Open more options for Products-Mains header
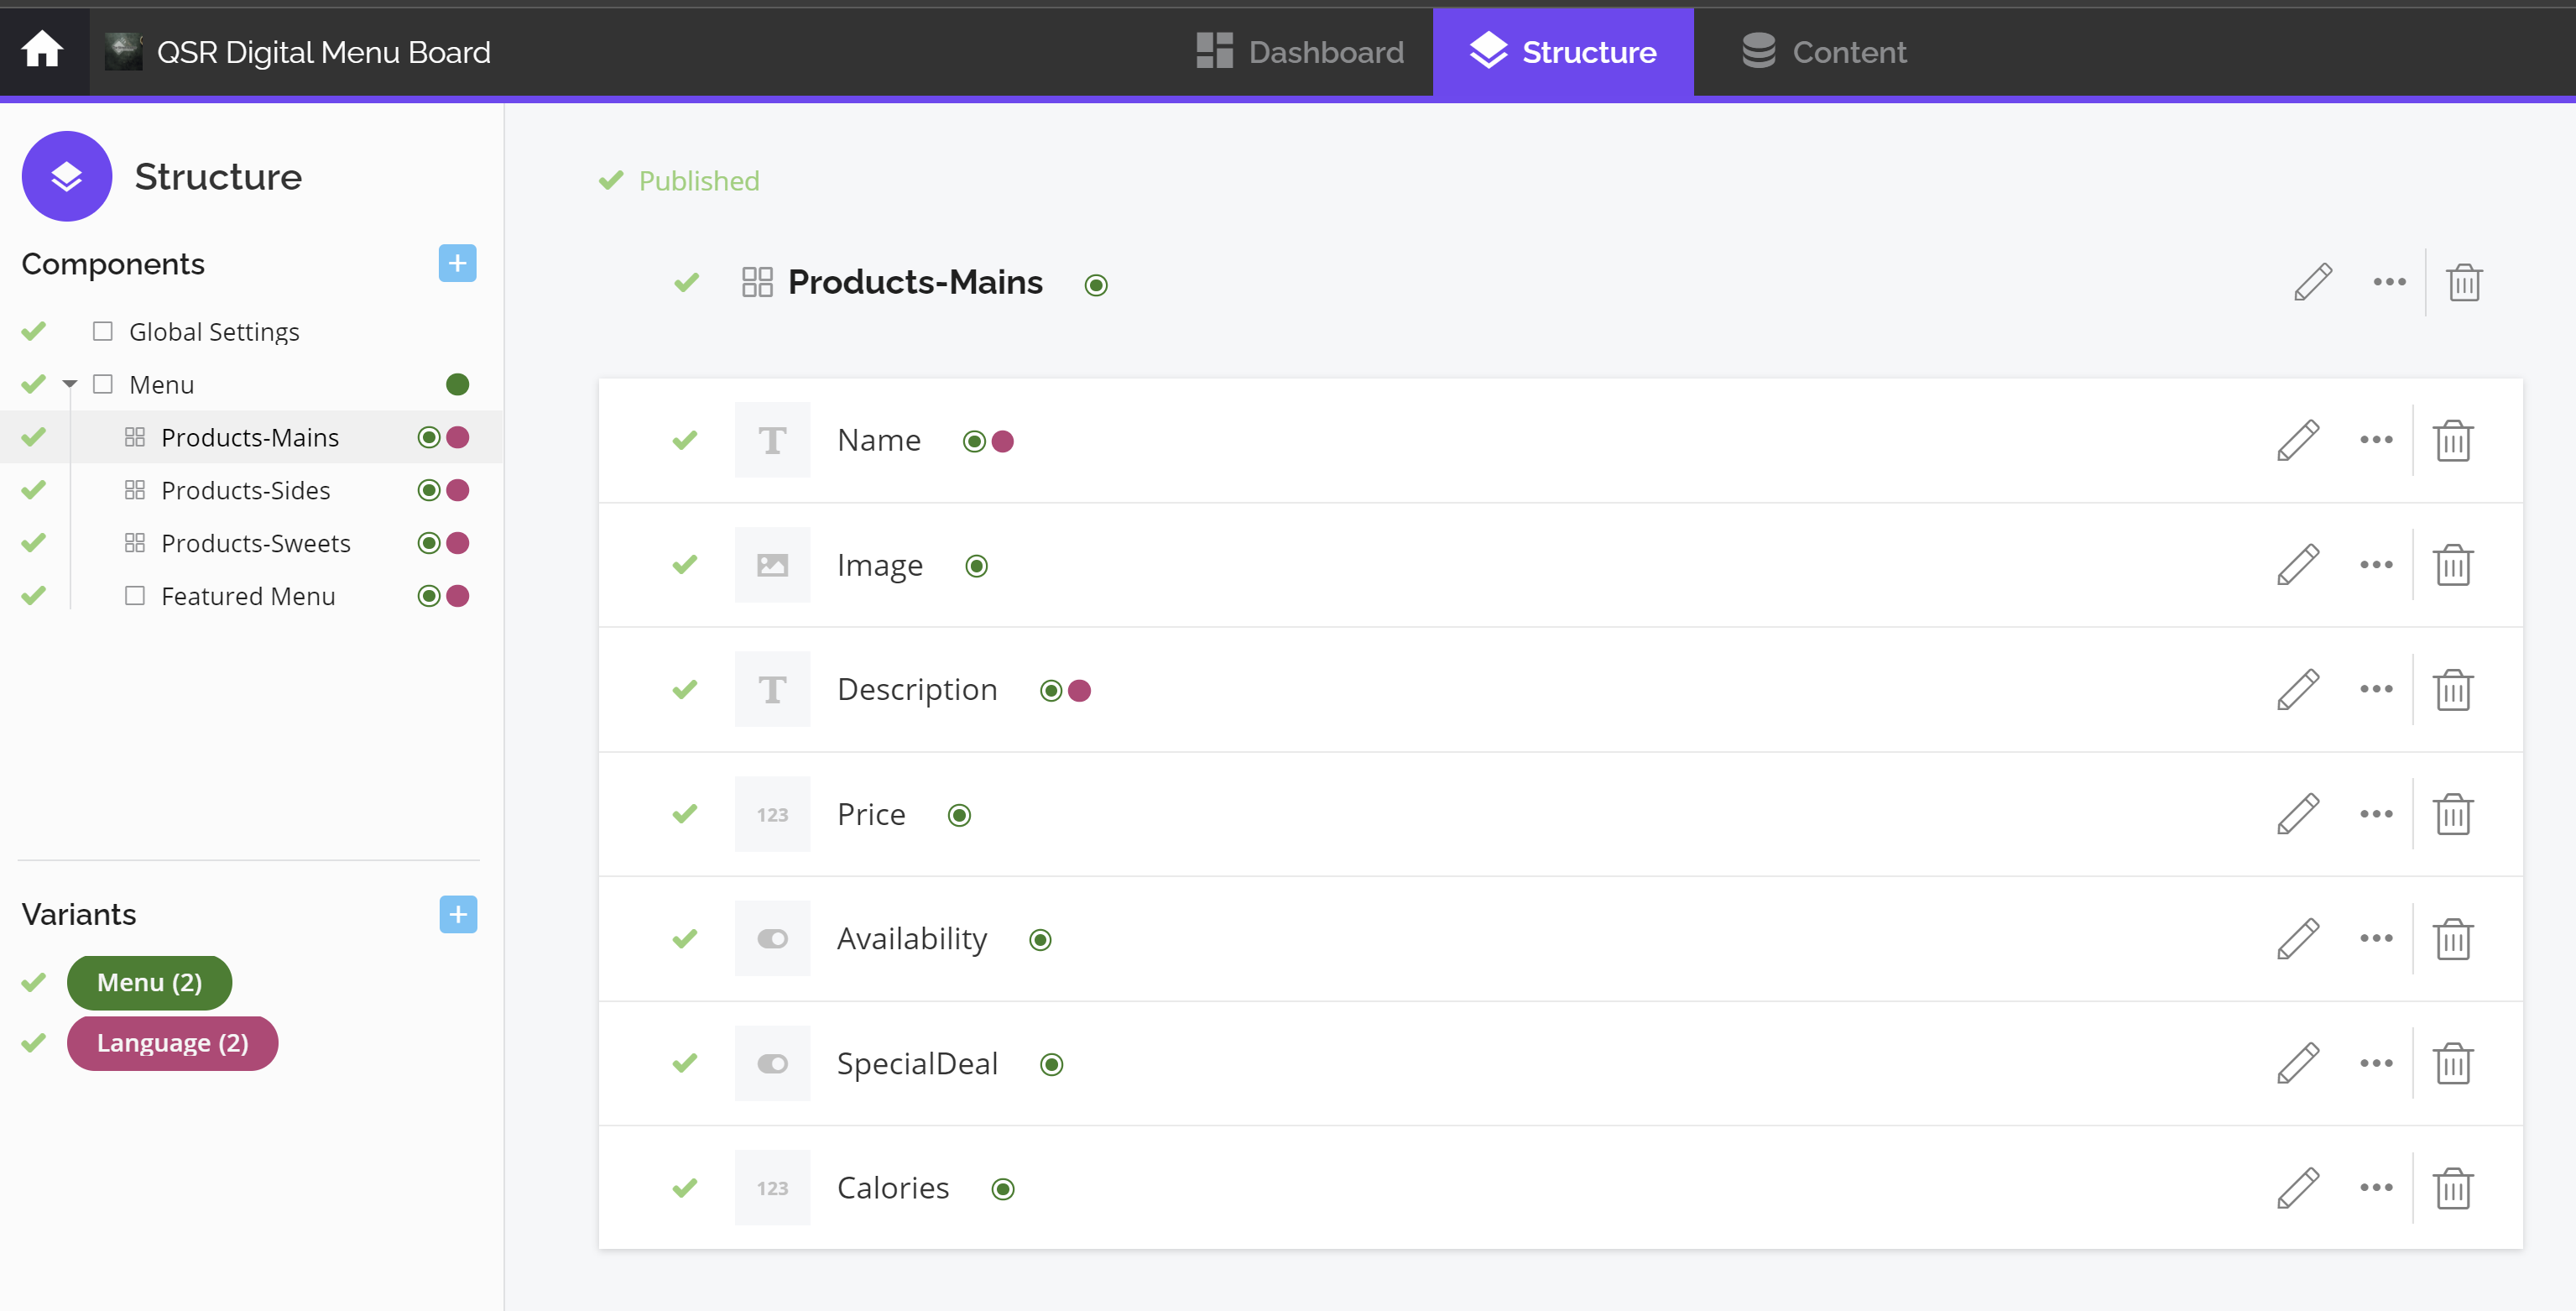 (x=2389, y=283)
